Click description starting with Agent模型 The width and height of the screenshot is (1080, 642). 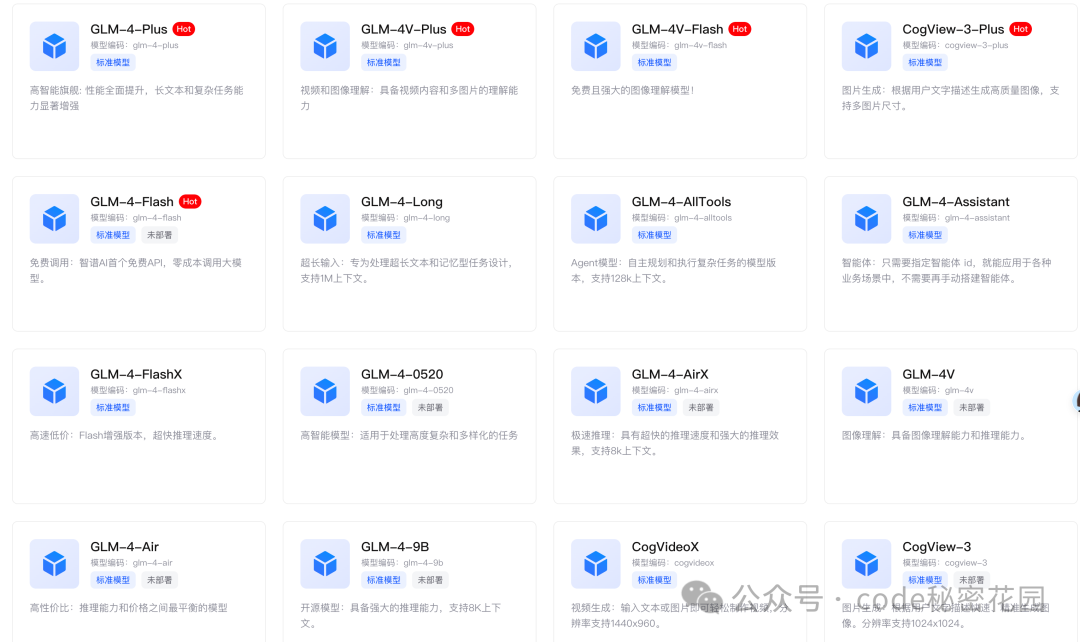tap(674, 271)
